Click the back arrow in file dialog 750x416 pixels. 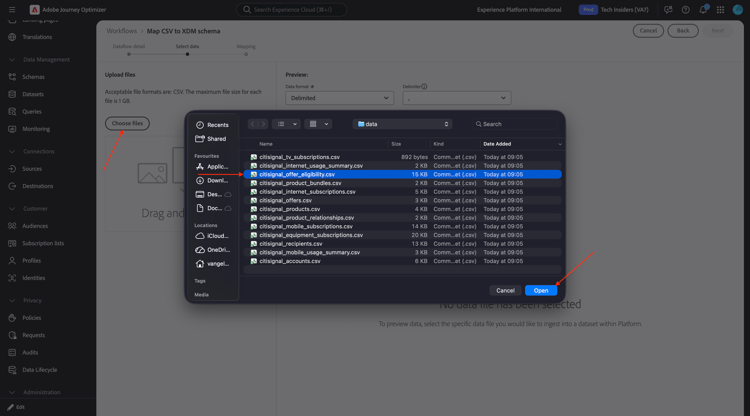[253, 124]
